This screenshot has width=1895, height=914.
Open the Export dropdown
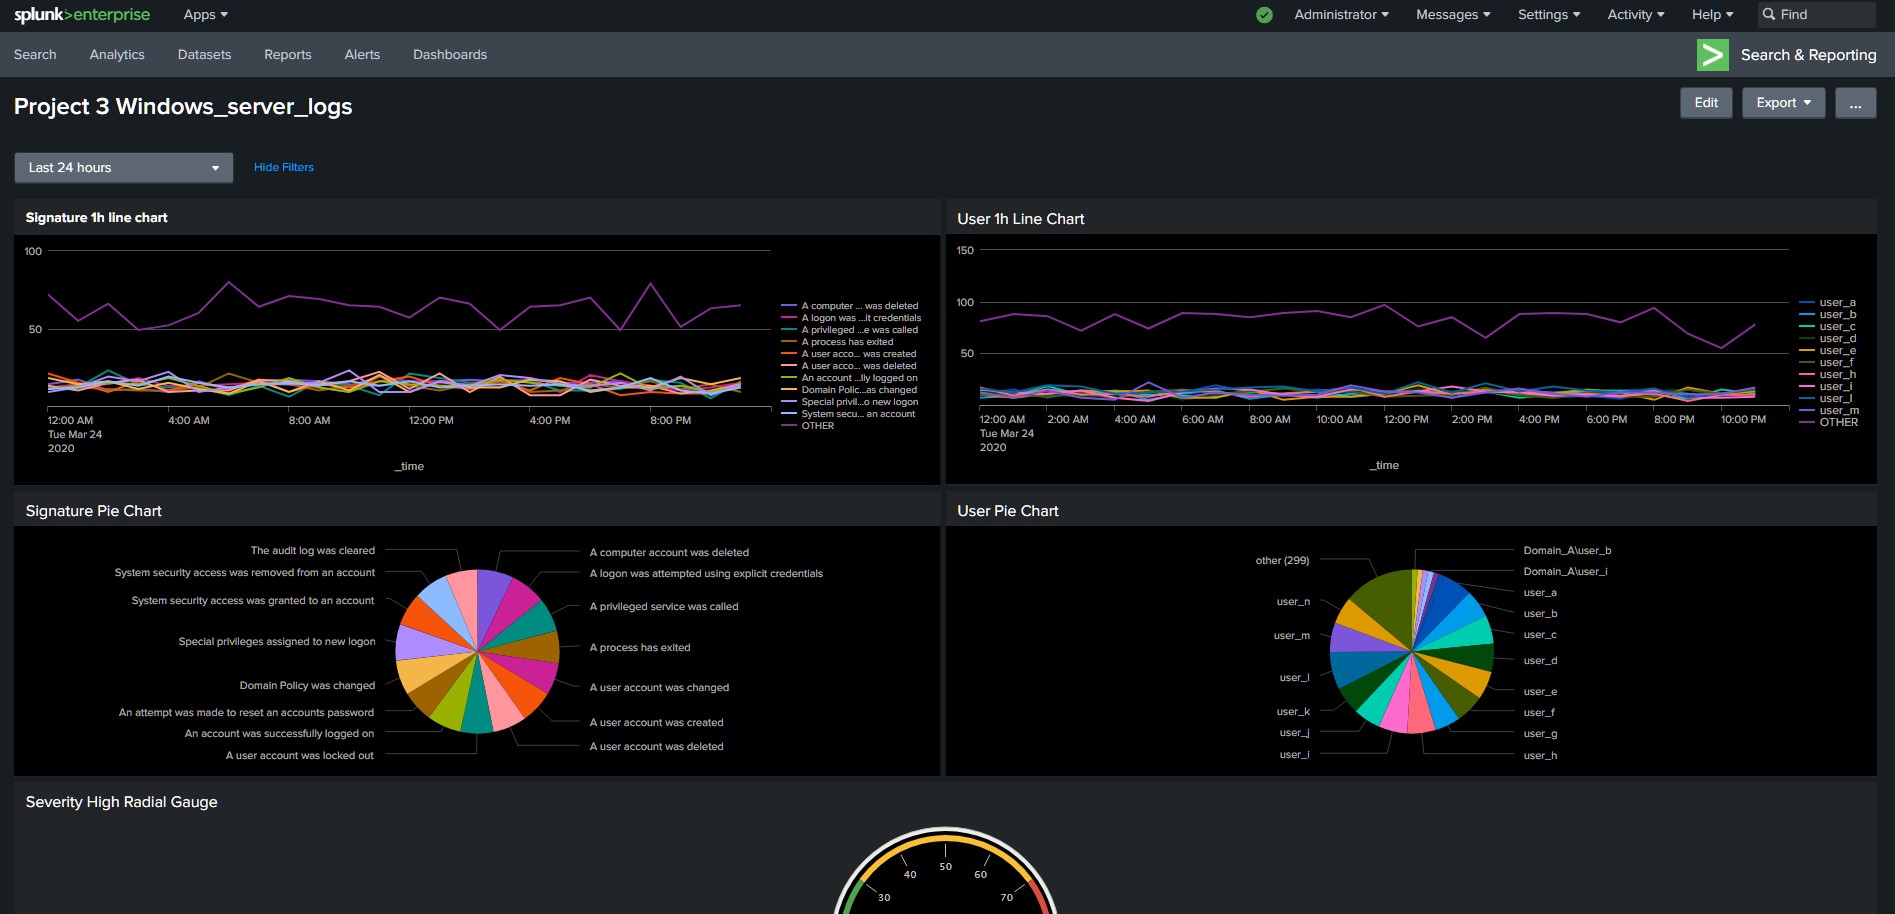1783,102
